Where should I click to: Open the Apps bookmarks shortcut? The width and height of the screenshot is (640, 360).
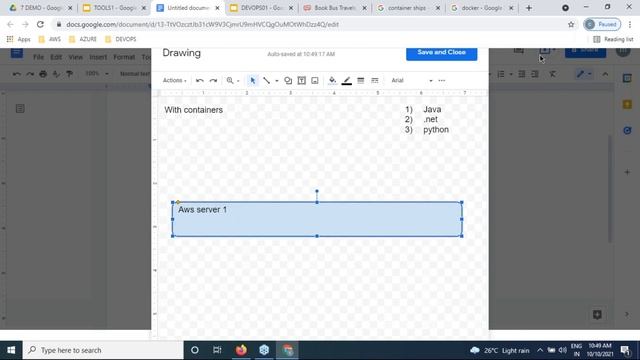click(18, 39)
